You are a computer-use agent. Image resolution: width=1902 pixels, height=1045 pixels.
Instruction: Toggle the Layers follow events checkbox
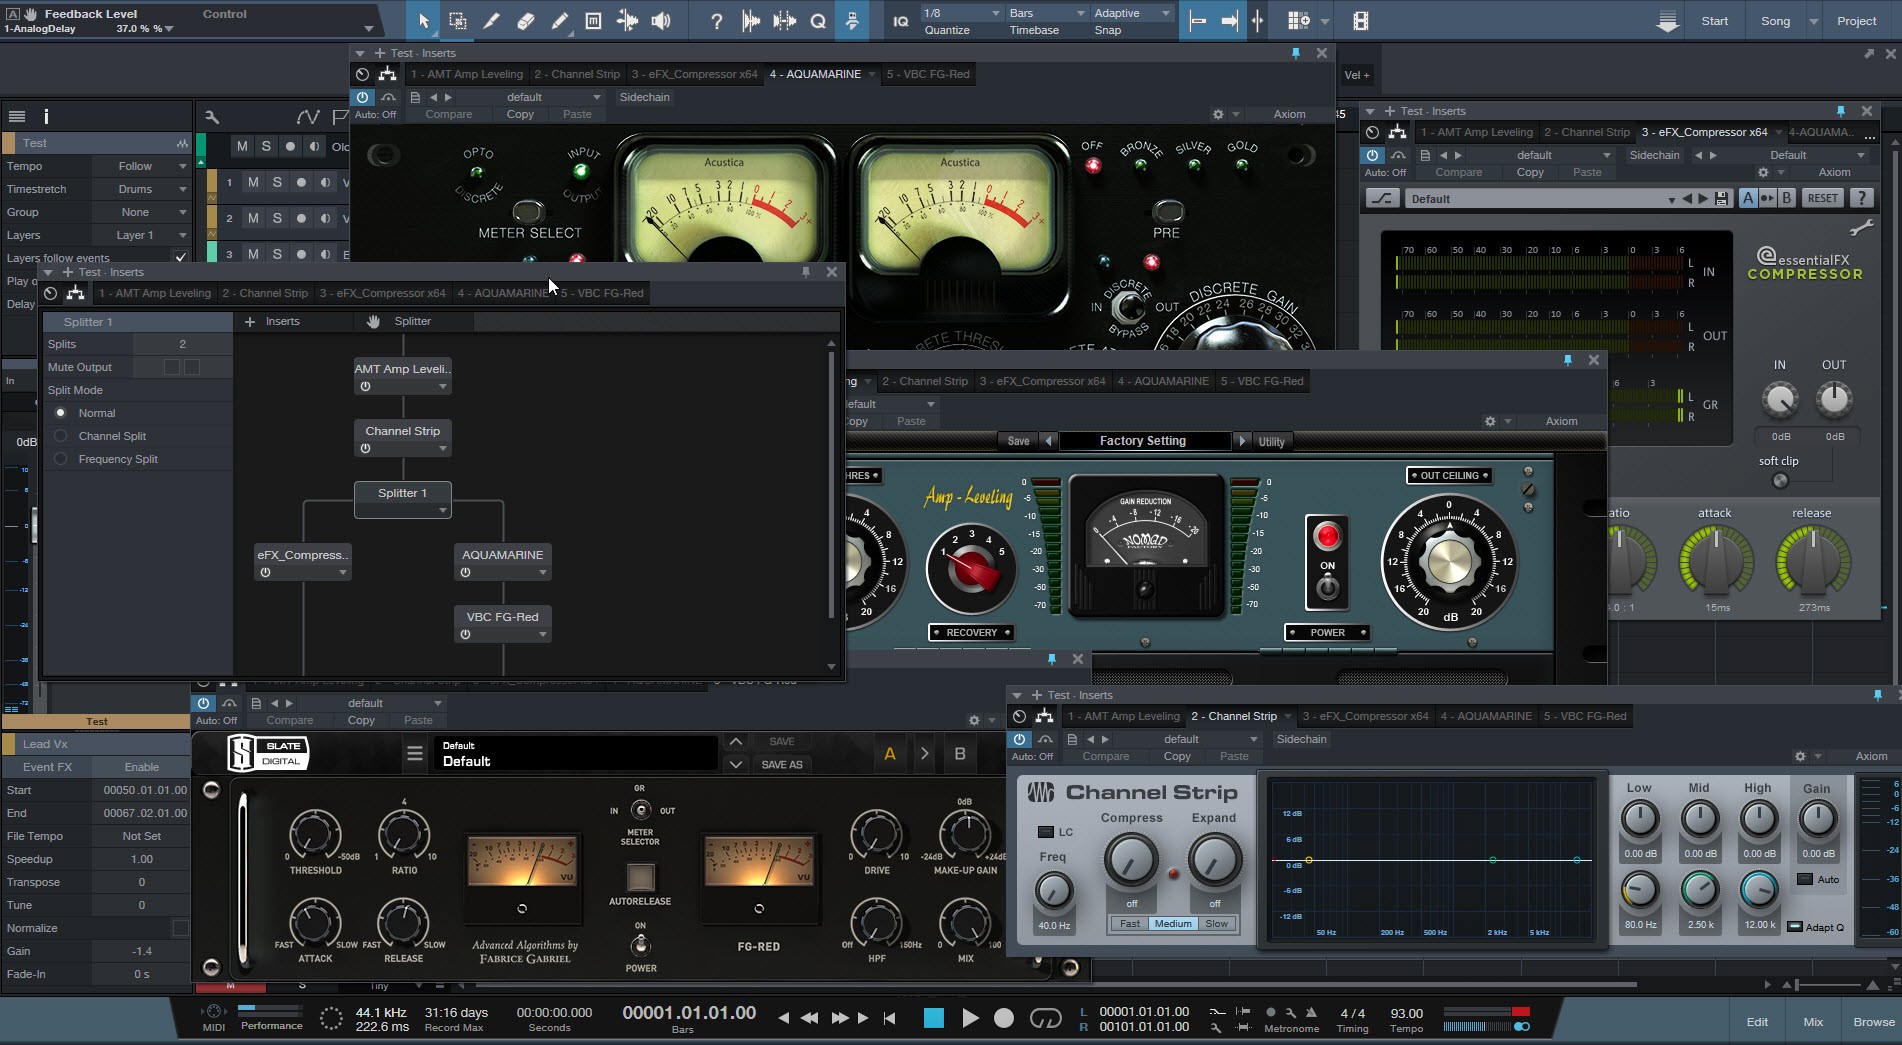tap(181, 257)
